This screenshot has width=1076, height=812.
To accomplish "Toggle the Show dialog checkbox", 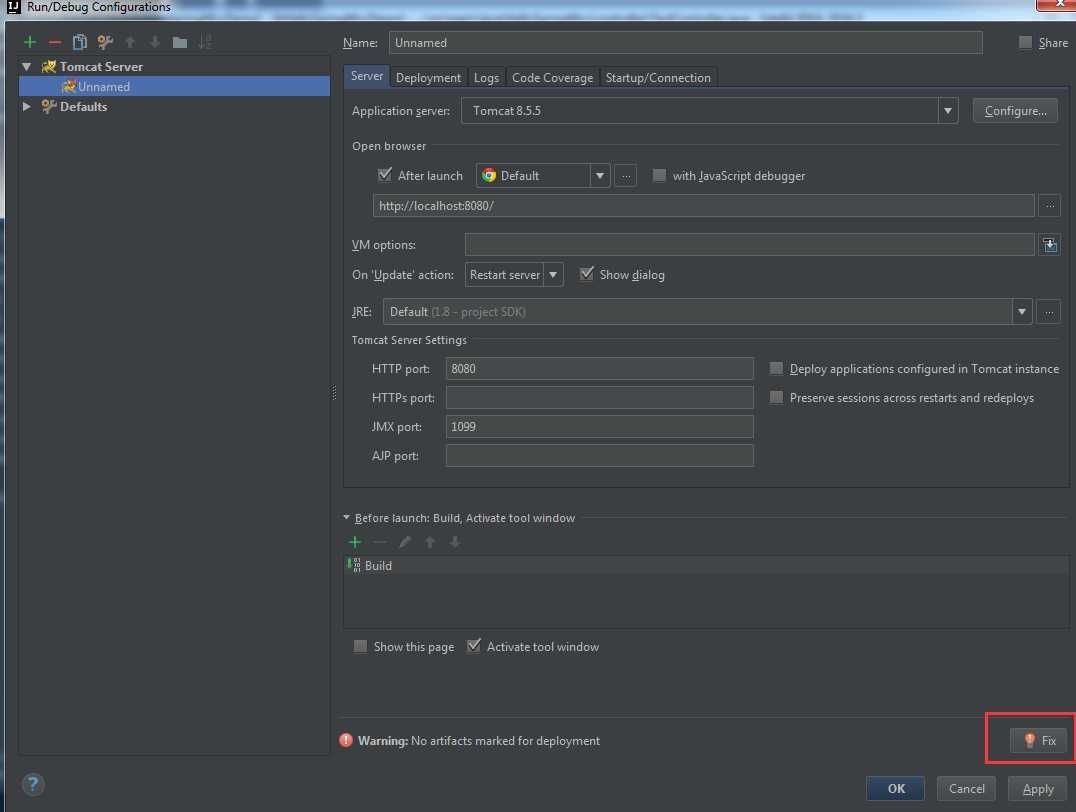I will tap(586, 274).
